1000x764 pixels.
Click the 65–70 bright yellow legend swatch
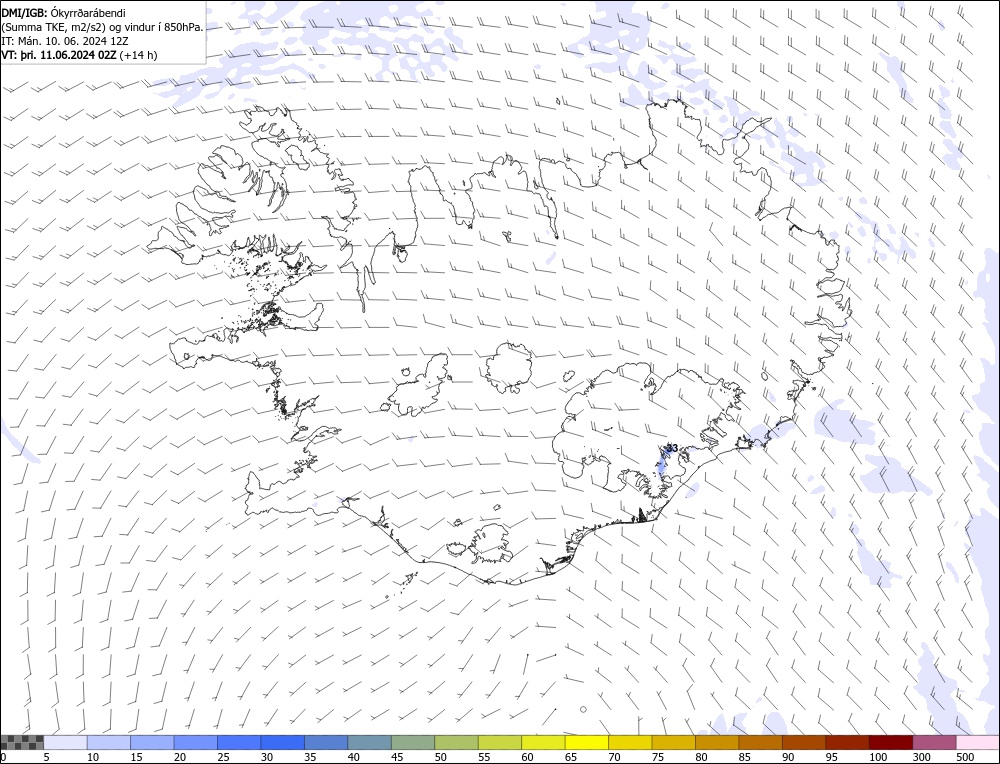tap(587, 742)
